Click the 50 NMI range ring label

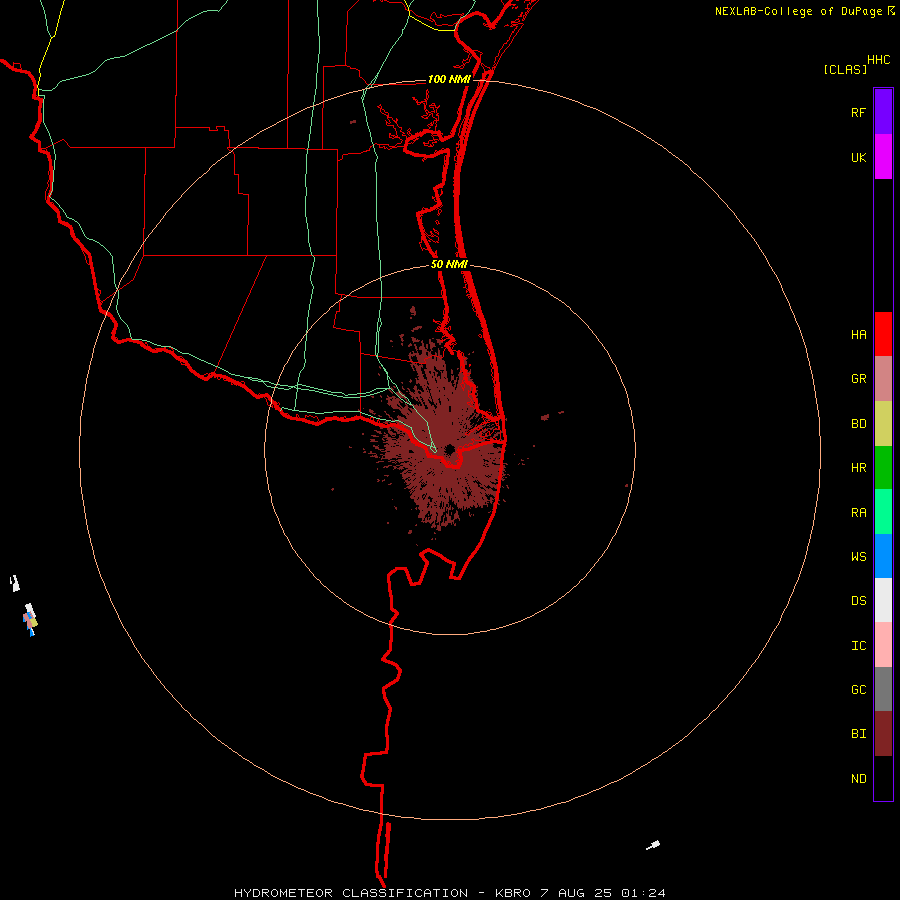[449, 264]
